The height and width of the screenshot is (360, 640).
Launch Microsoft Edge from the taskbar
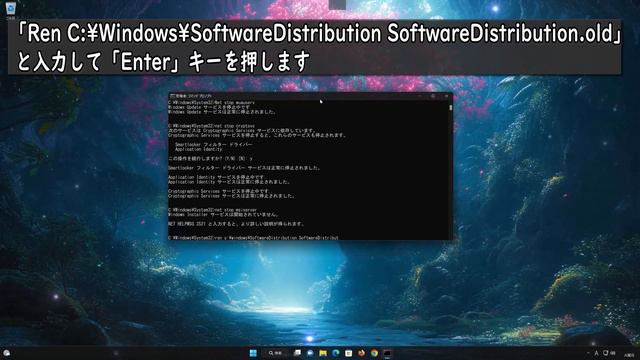(x=336, y=353)
